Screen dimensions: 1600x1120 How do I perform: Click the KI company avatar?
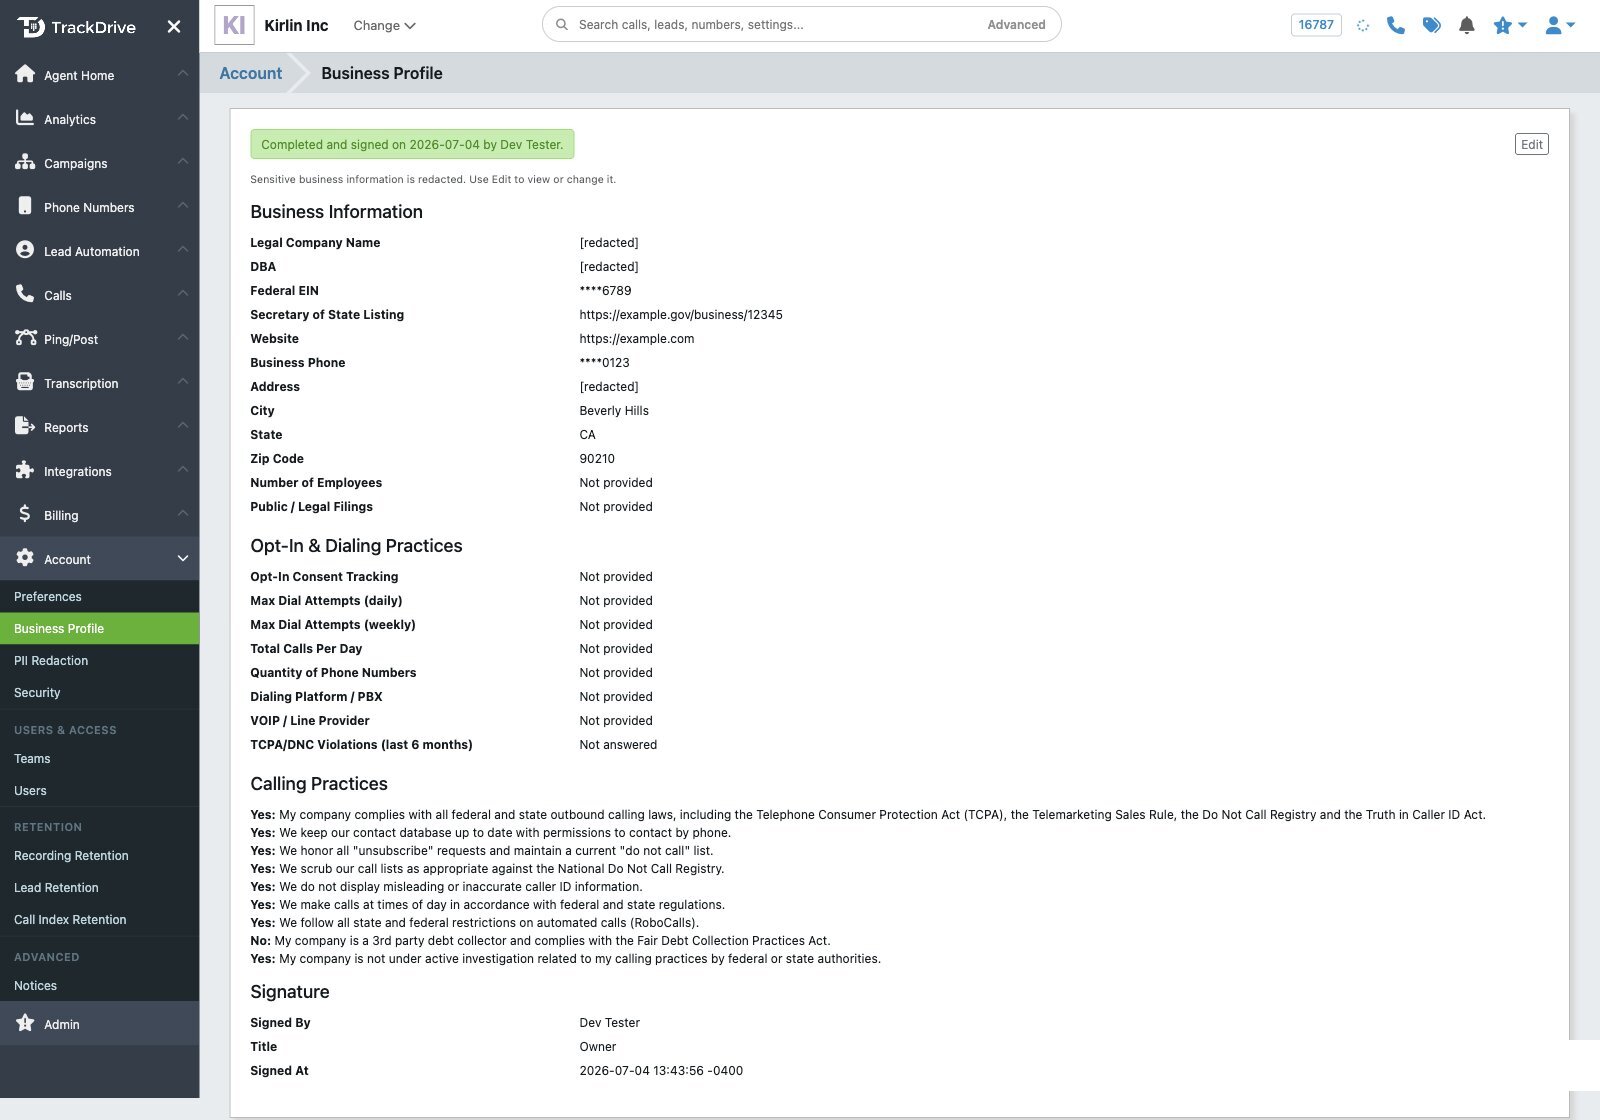click(234, 25)
